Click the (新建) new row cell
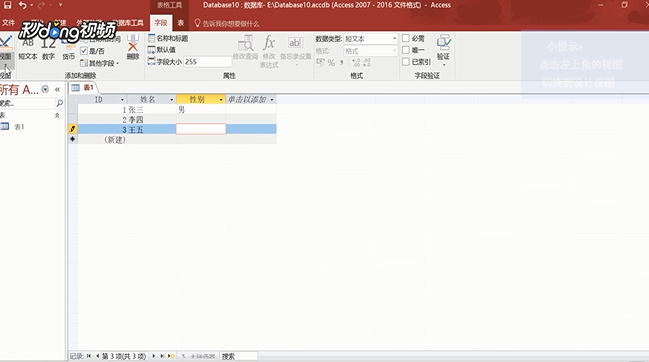Screen dimensions: 649x362 pyautogui.click(x=102, y=139)
